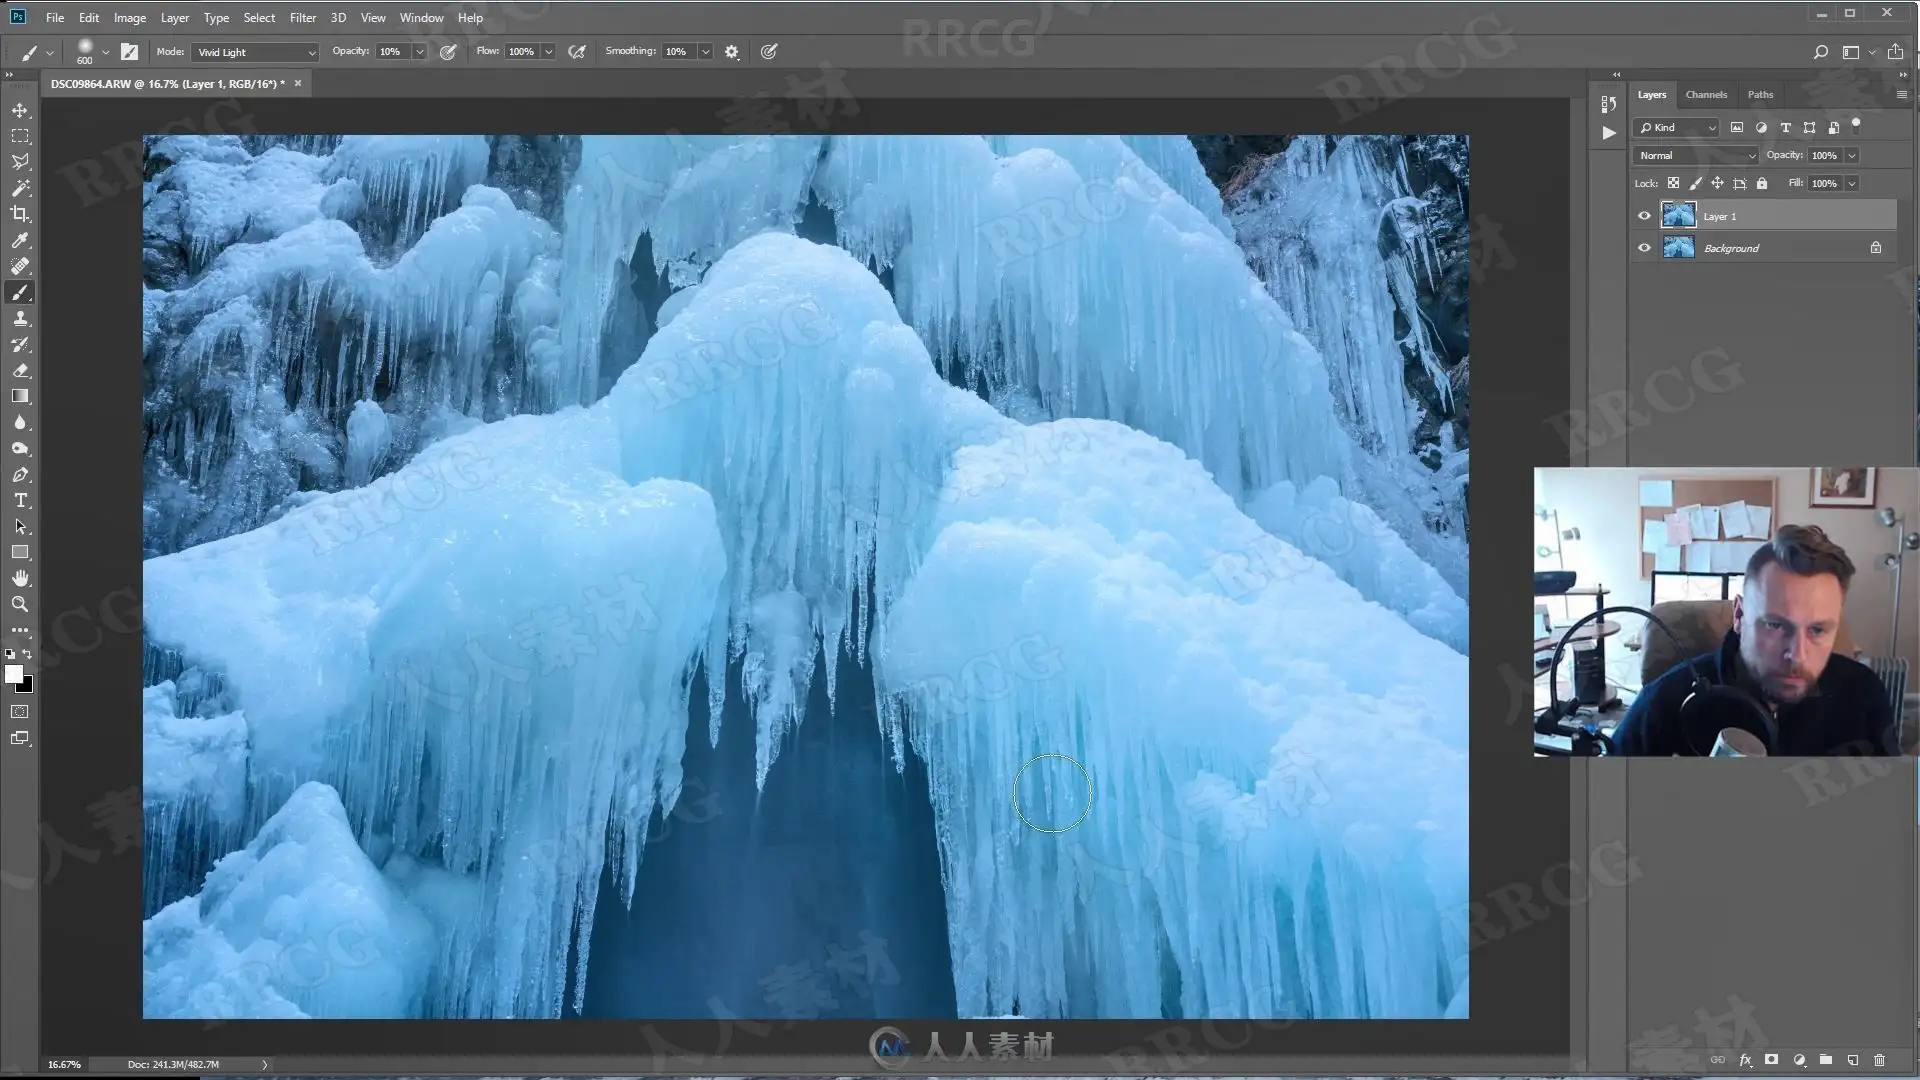
Task: Open the tool preset picker arrow
Action: pos(49,52)
